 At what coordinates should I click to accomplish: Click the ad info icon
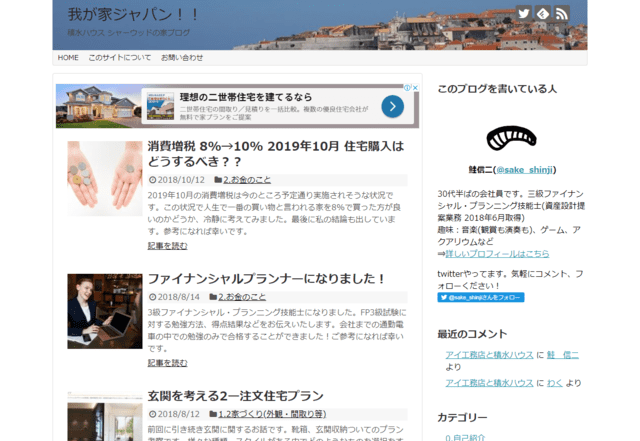pos(407,88)
